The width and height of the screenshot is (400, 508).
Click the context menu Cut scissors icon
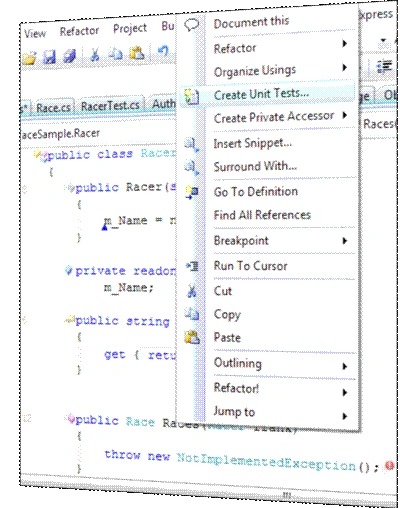(x=192, y=291)
